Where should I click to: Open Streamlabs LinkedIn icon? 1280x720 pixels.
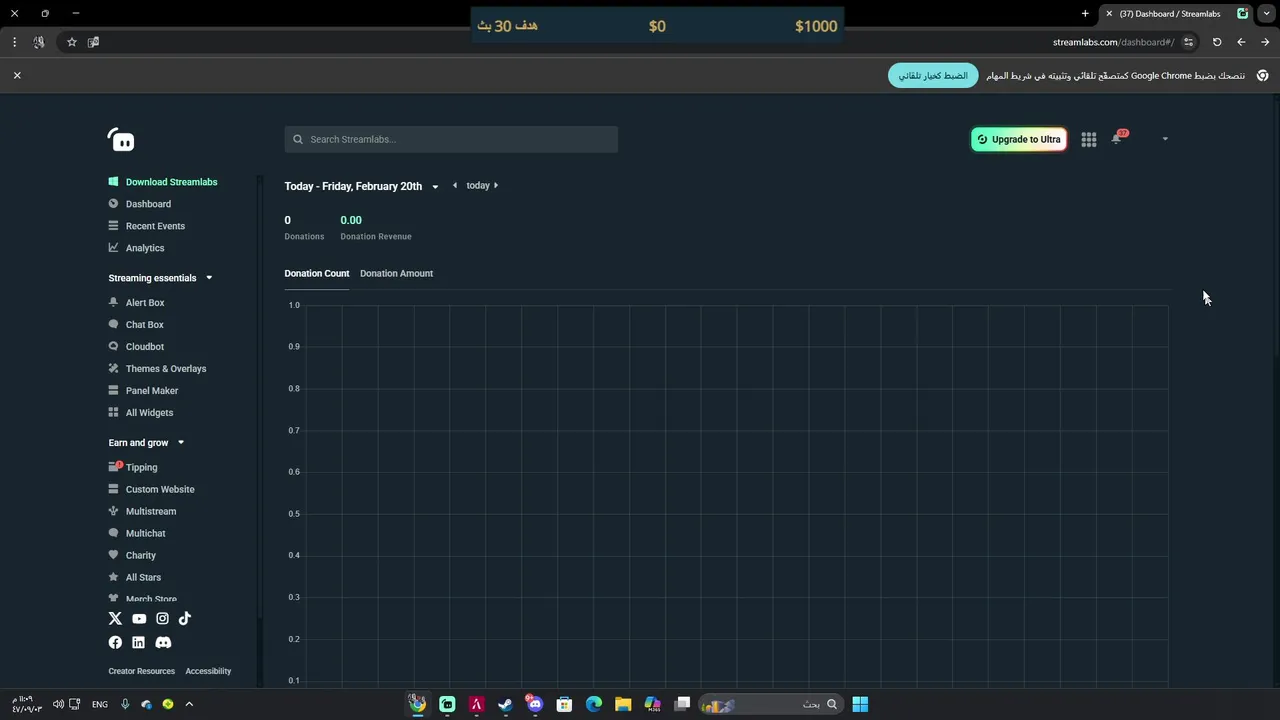pyautogui.click(x=138, y=643)
